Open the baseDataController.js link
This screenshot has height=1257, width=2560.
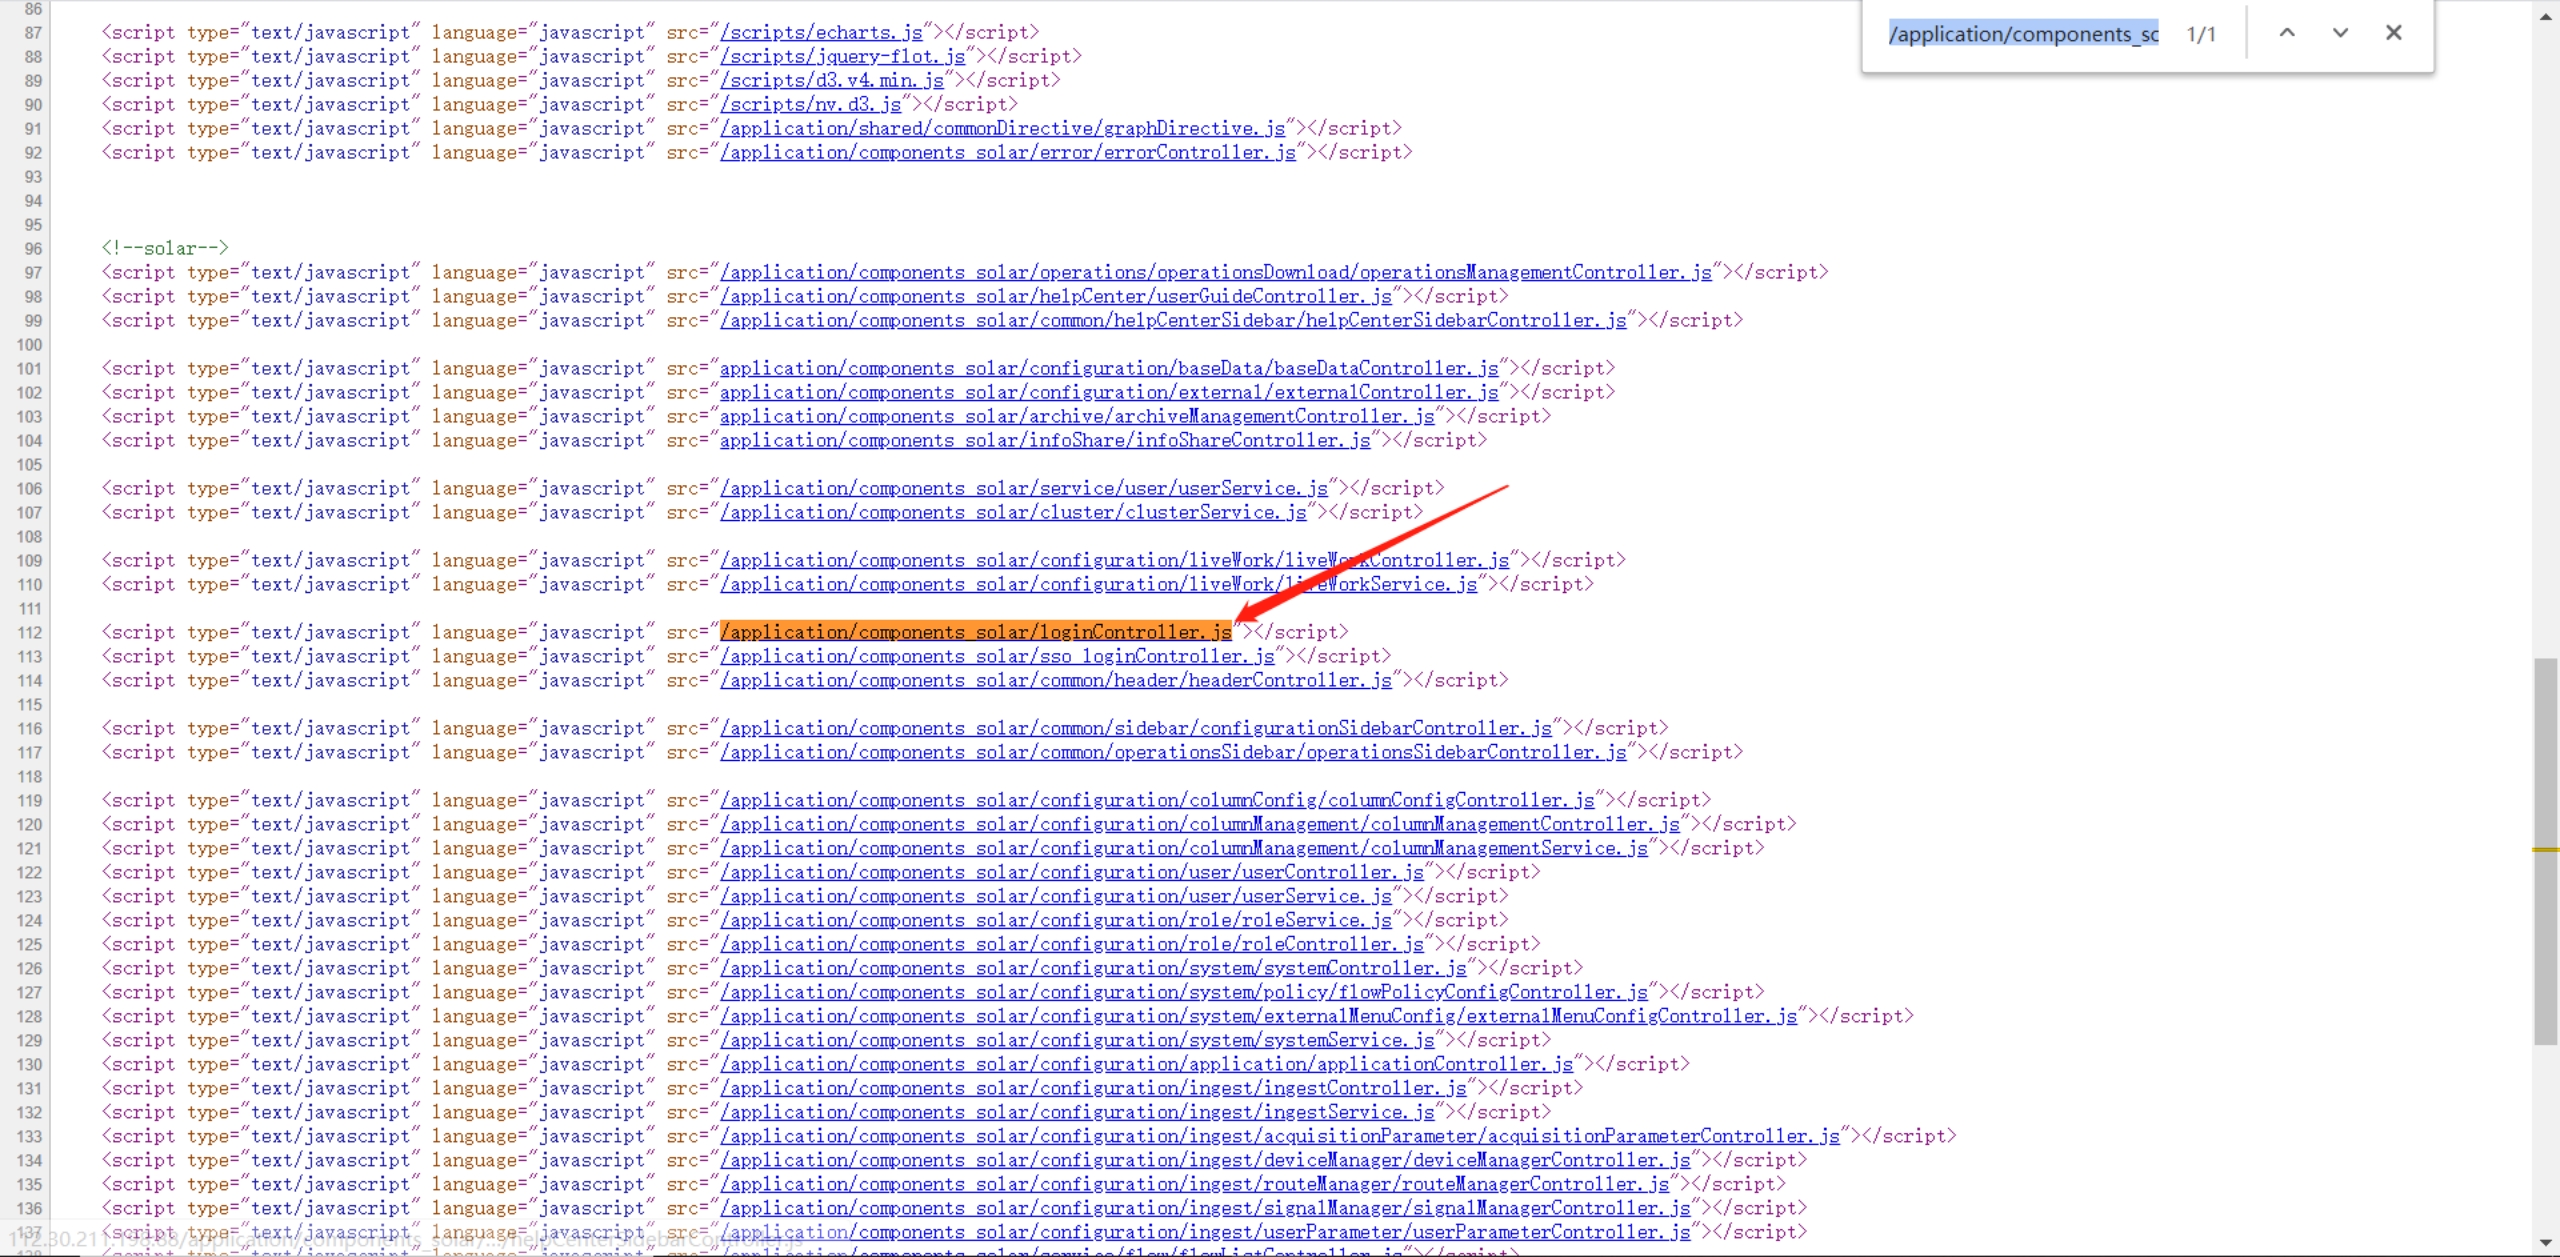1108,368
